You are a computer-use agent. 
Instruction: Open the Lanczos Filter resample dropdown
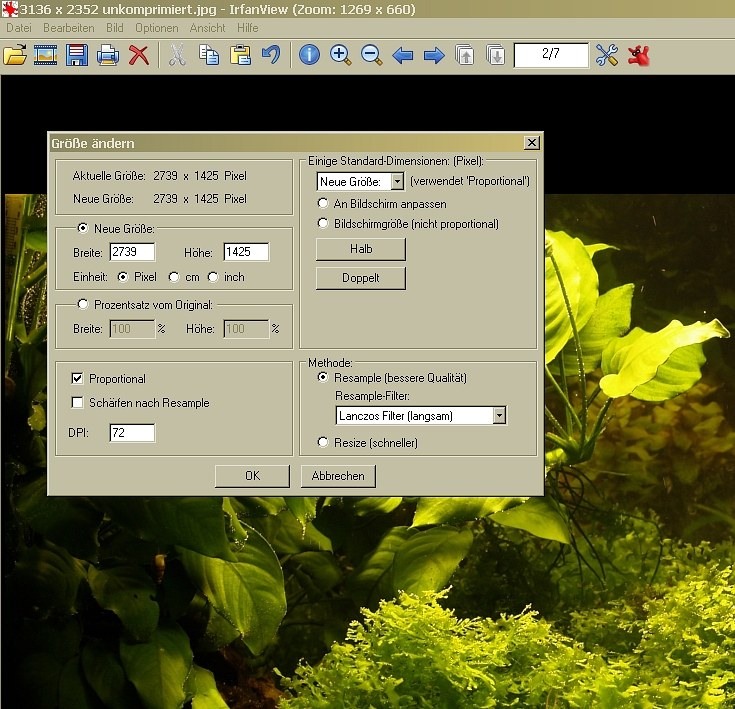[x=499, y=415]
